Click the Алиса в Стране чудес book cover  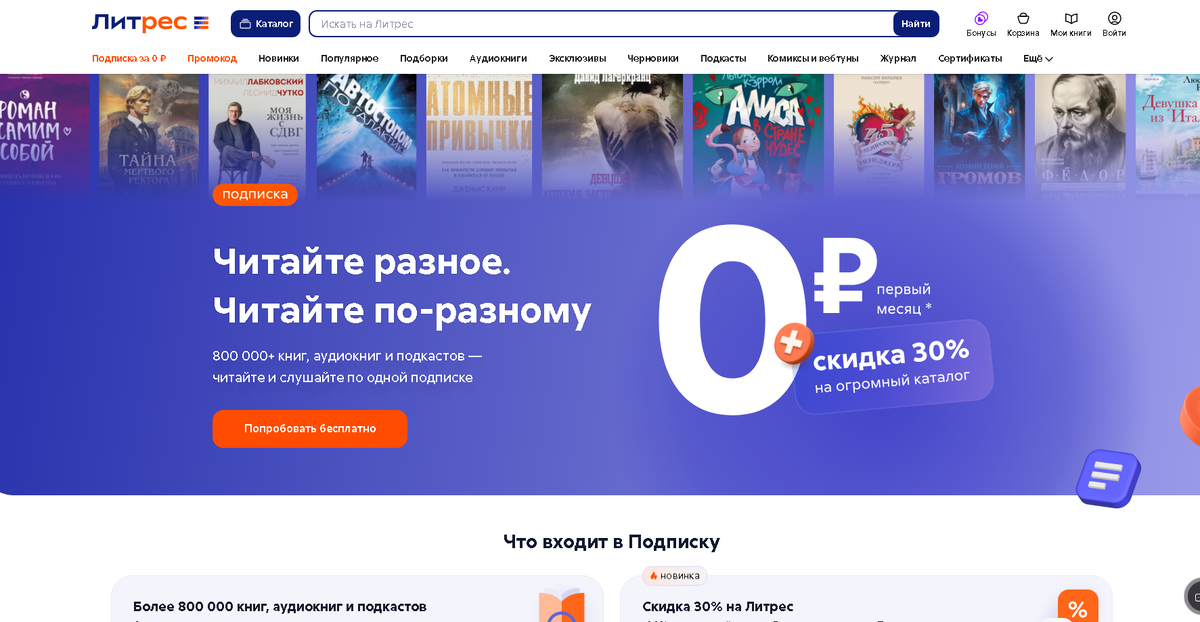tap(758, 131)
